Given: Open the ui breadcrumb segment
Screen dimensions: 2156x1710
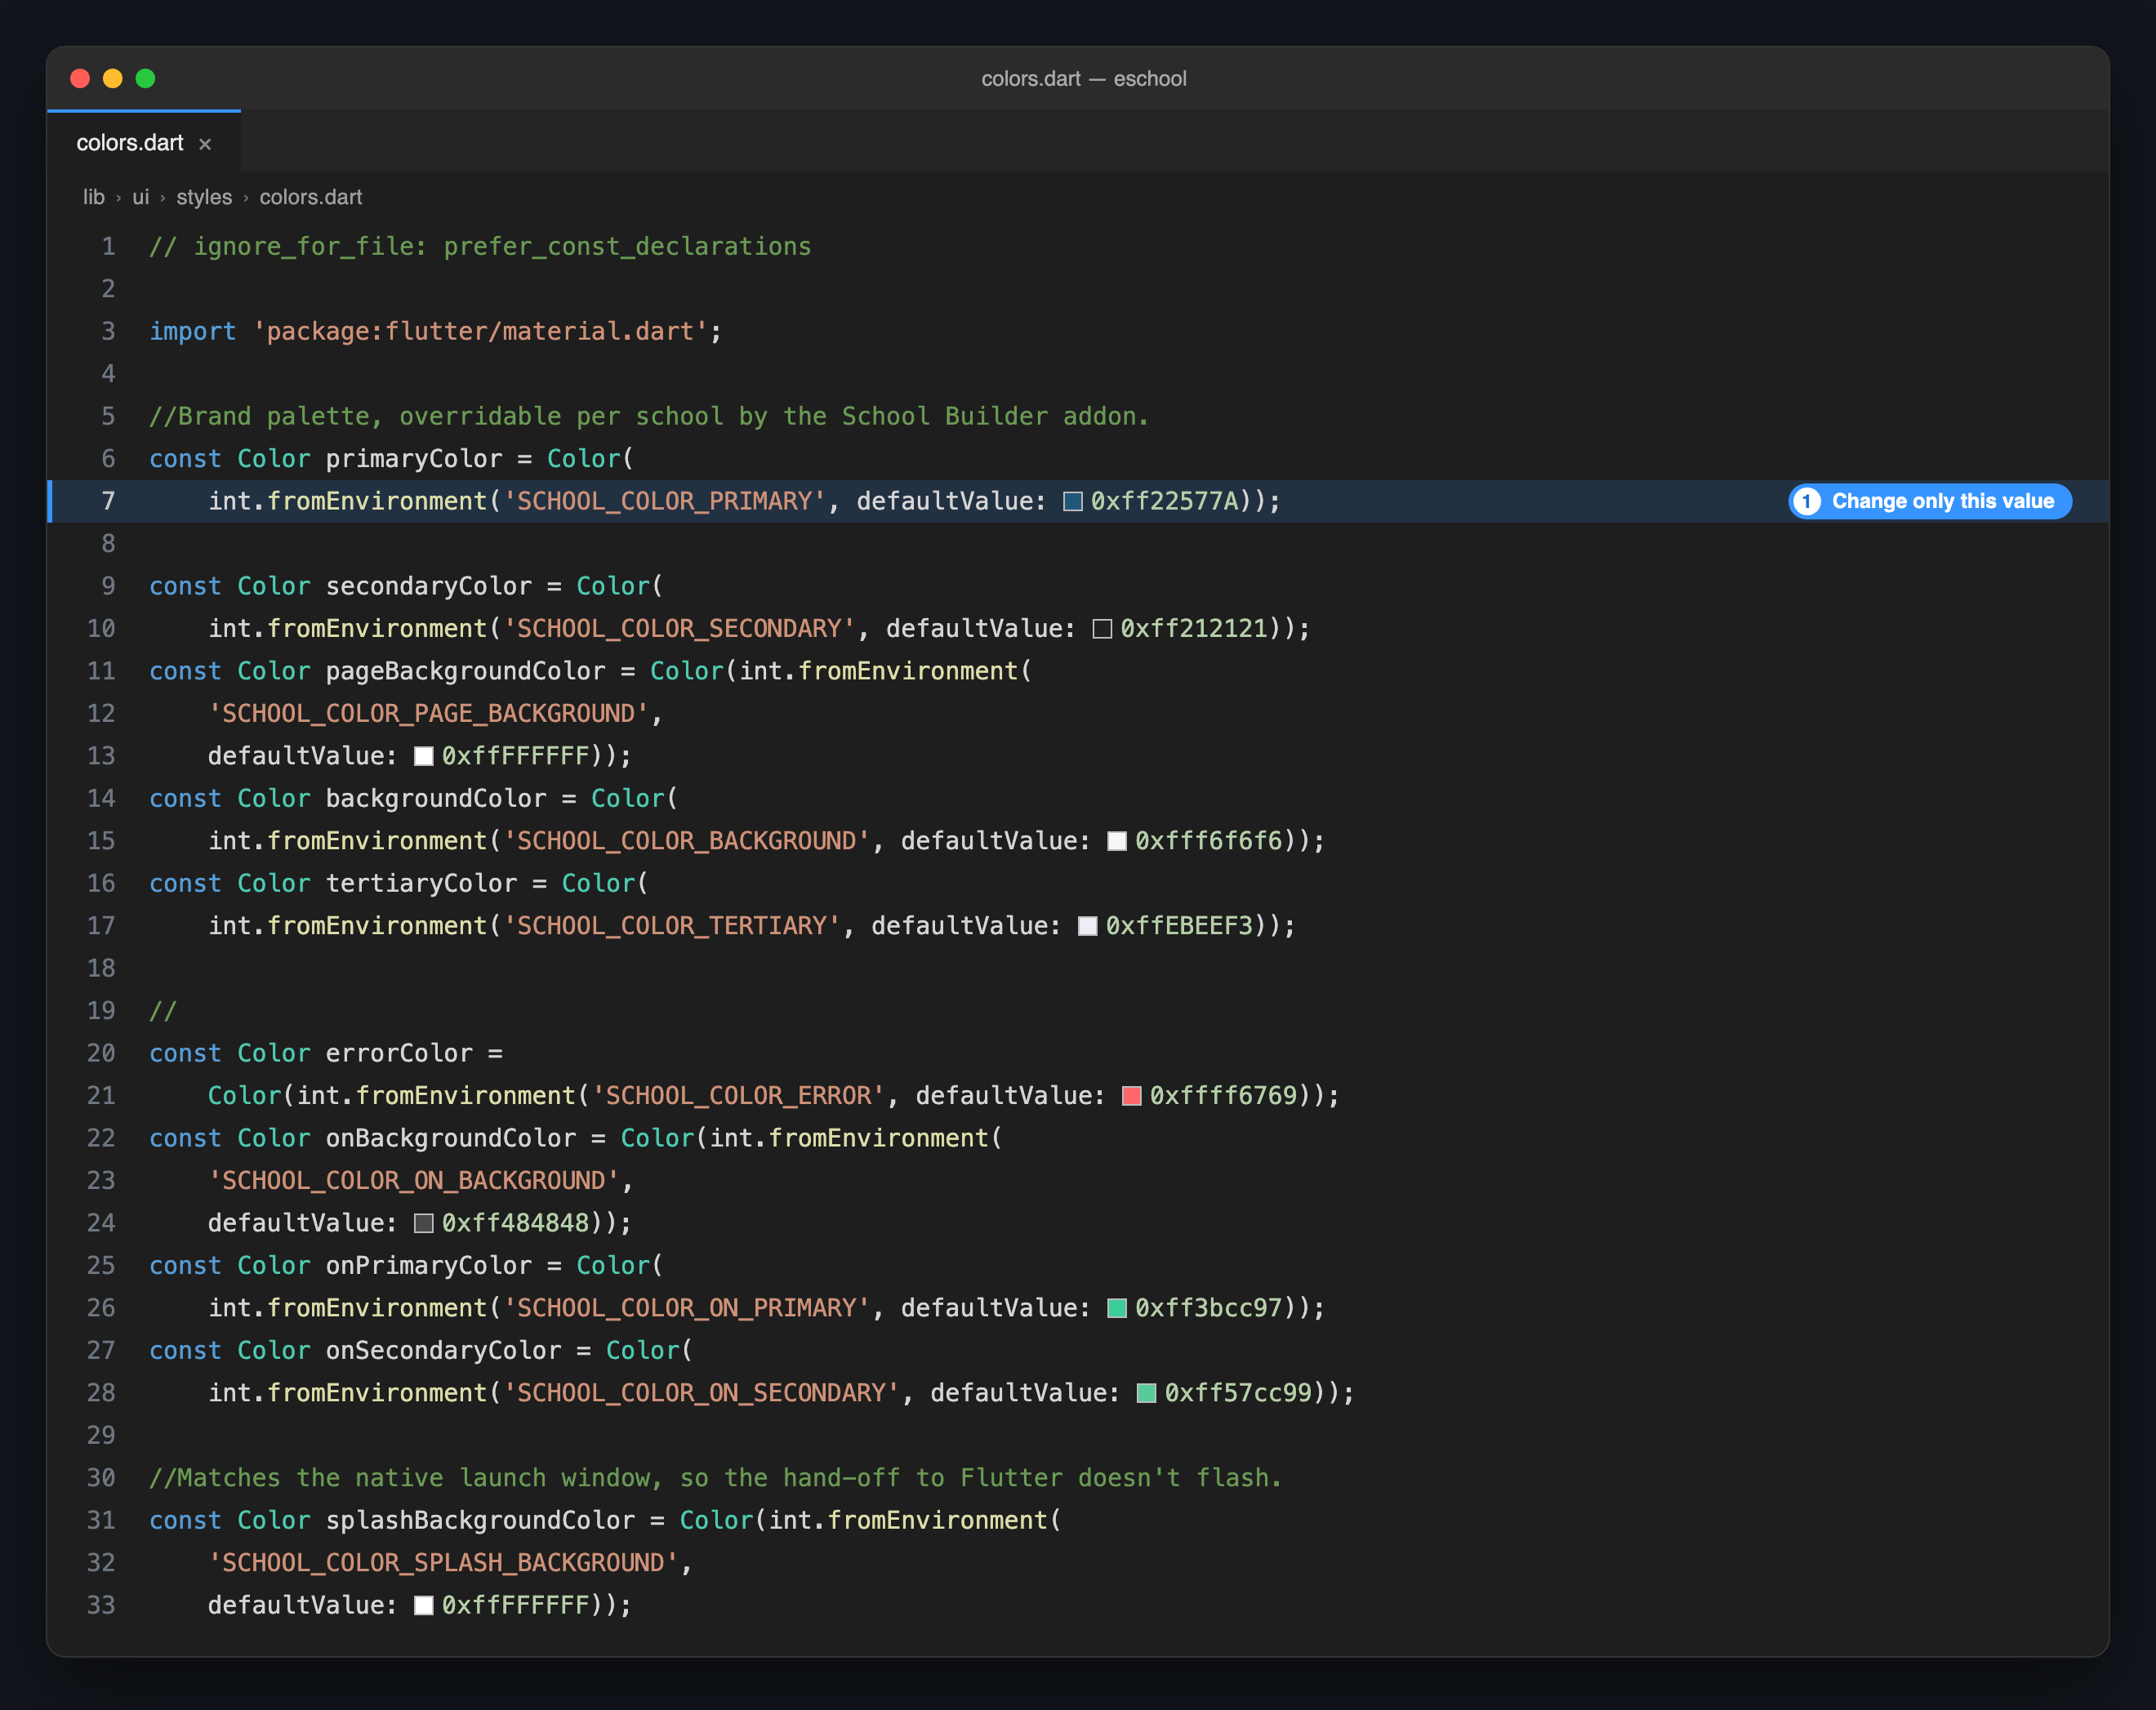Looking at the screenshot, I should [x=141, y=198].
